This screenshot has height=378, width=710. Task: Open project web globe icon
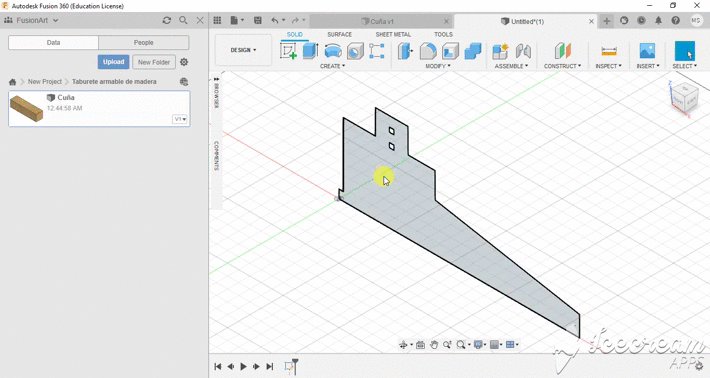(x=184, y=82)
